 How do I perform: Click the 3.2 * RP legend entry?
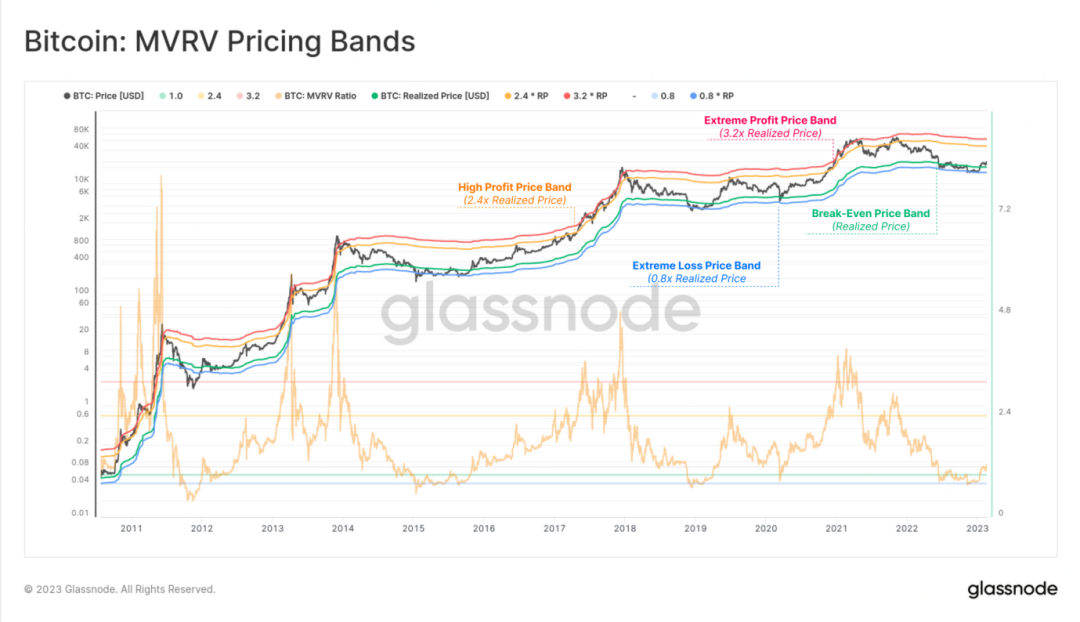[x=585, y=96]
